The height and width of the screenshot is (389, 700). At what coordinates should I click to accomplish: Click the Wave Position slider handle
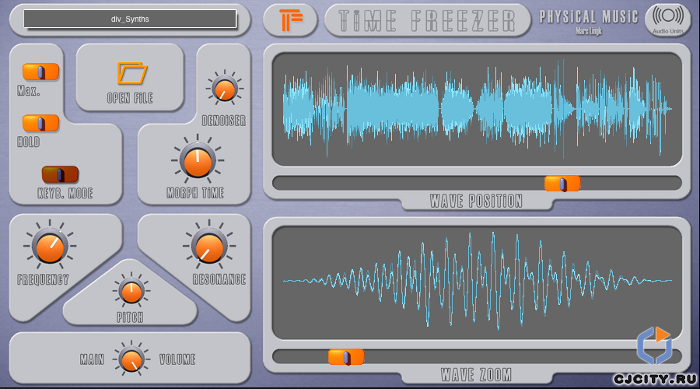tap(562, 184)
